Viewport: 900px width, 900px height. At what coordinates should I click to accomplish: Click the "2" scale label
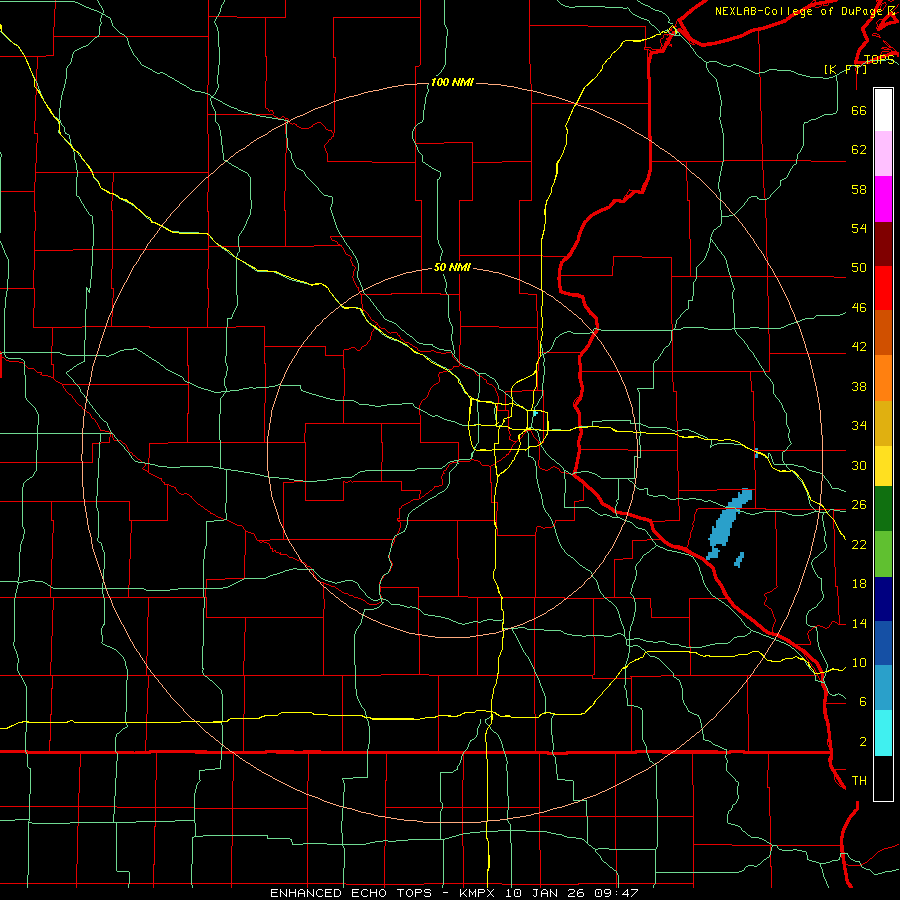(x=863, y=742)
